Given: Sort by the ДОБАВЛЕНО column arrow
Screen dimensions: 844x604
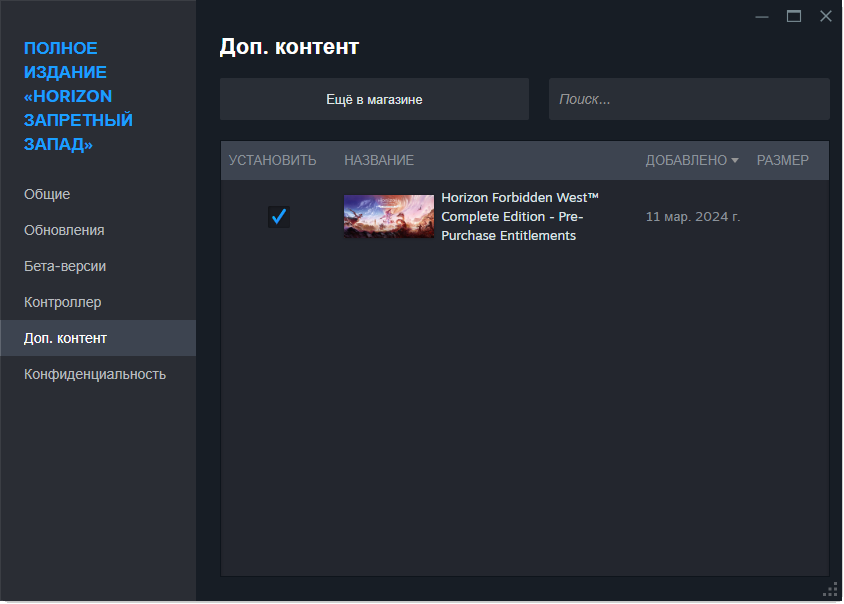Looking at the screenshot, I should [735, 160].
